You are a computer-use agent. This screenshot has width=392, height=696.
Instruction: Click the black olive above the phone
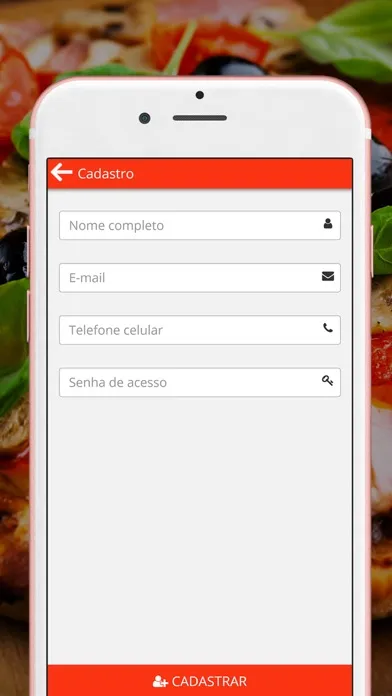(230, 66)
